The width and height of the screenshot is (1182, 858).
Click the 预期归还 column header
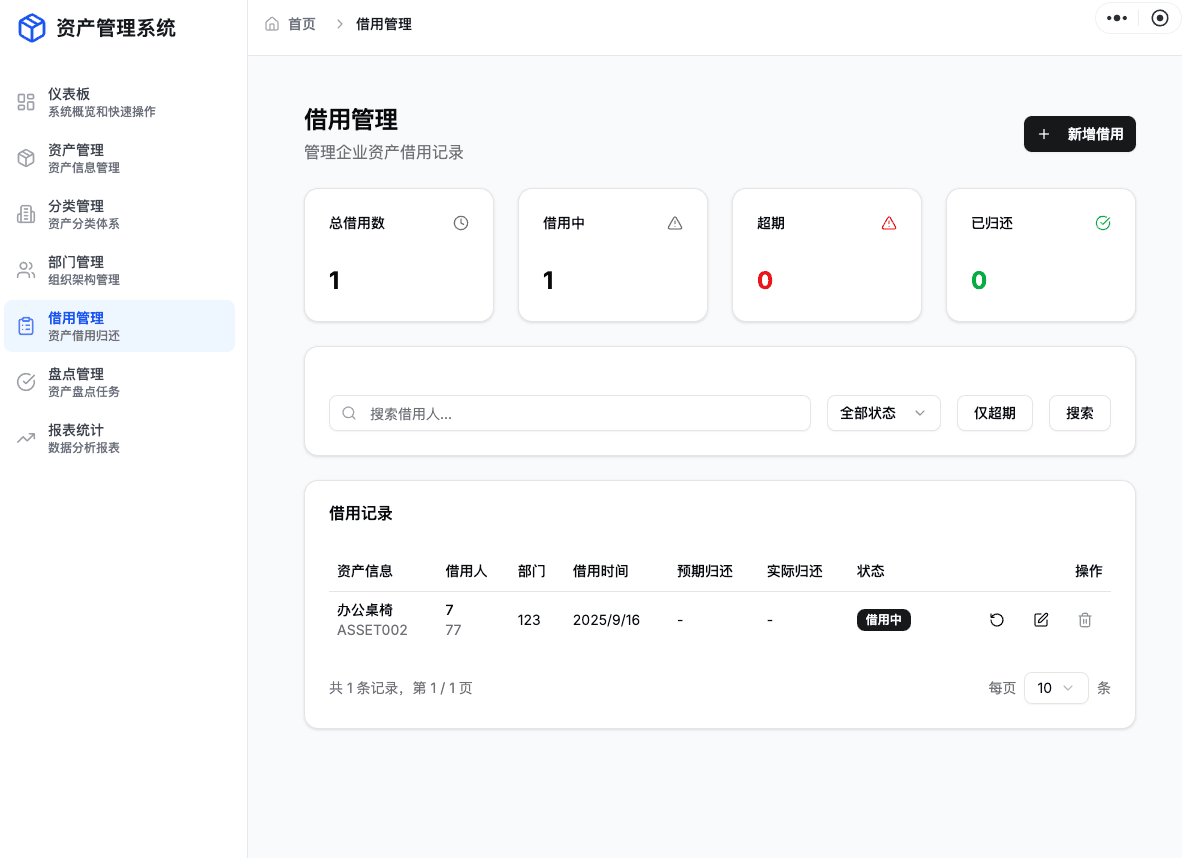tap(705, 571)
